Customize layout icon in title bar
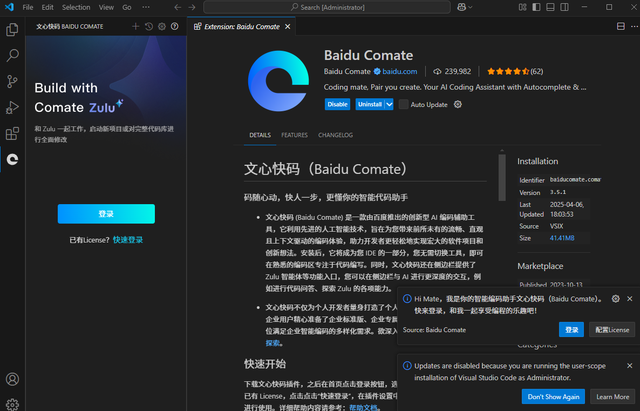The image size is (640, 411). pos(522,7)
